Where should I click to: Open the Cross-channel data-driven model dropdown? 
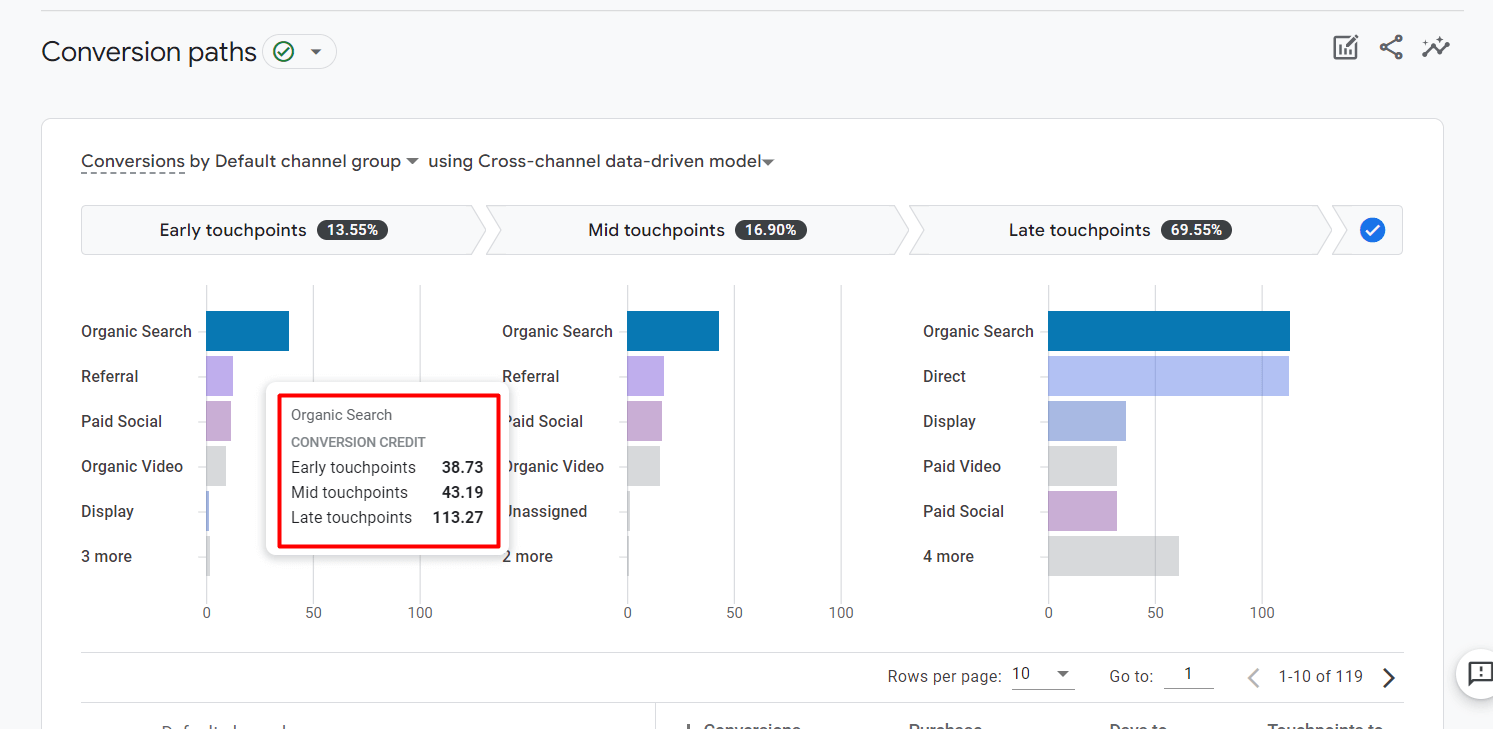[x=768, y=161]
